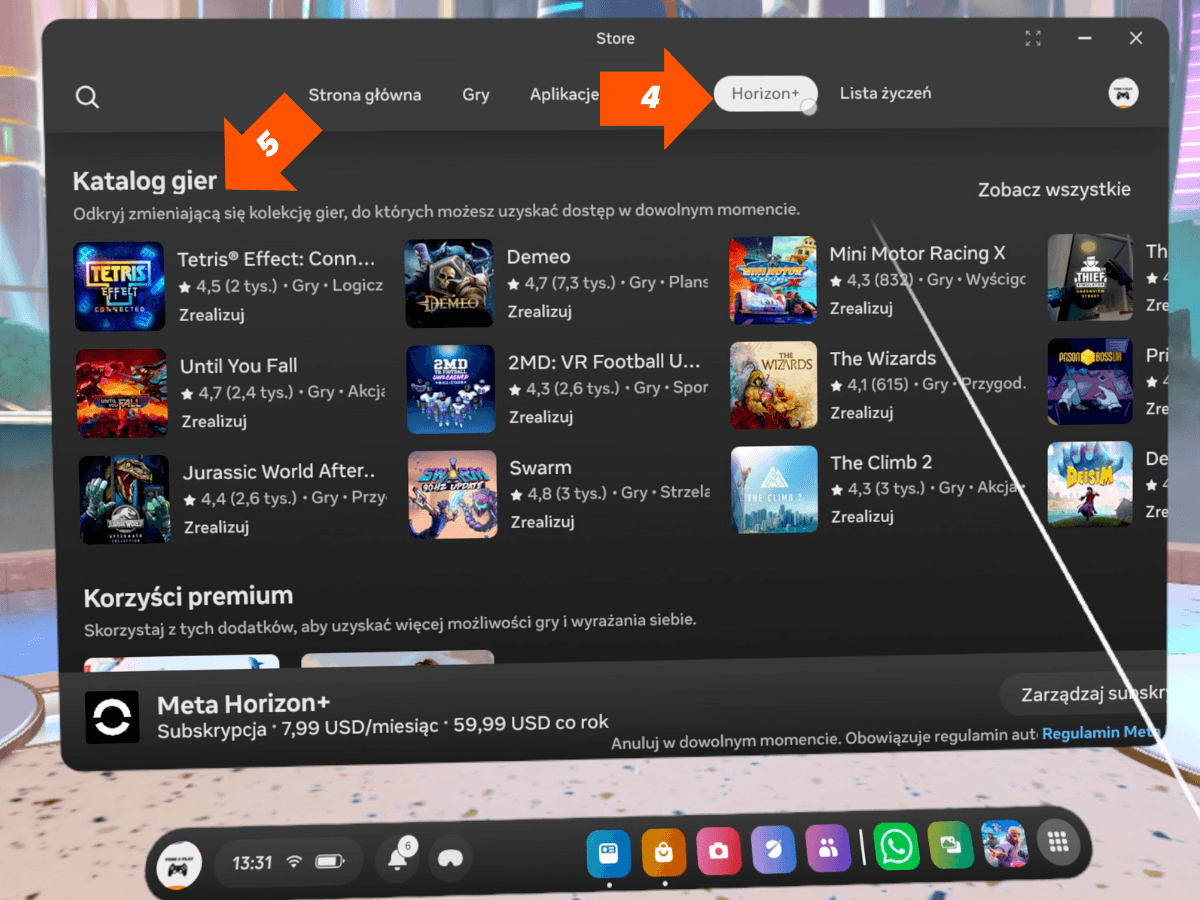Click Zobacz wszystkie link
The height and width of the screenshot is (900, 1200).
pyautogui.click(x=1054, y=190)
